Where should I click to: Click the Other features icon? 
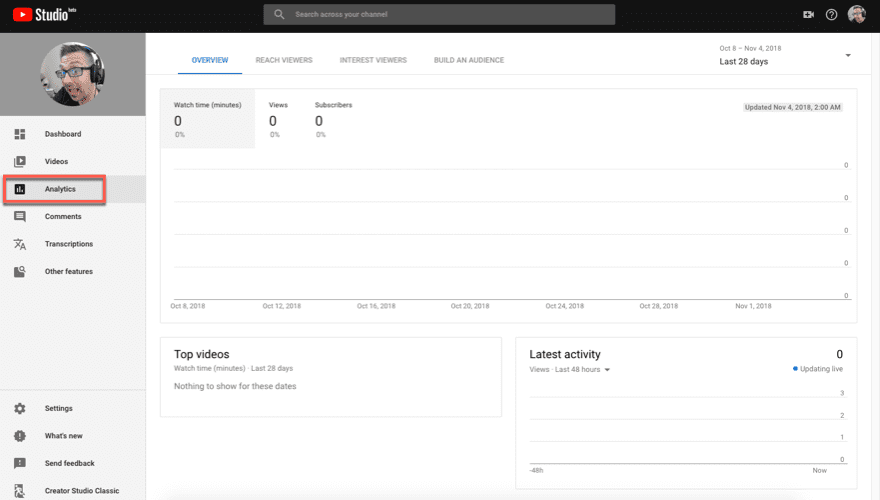point(20,272)
